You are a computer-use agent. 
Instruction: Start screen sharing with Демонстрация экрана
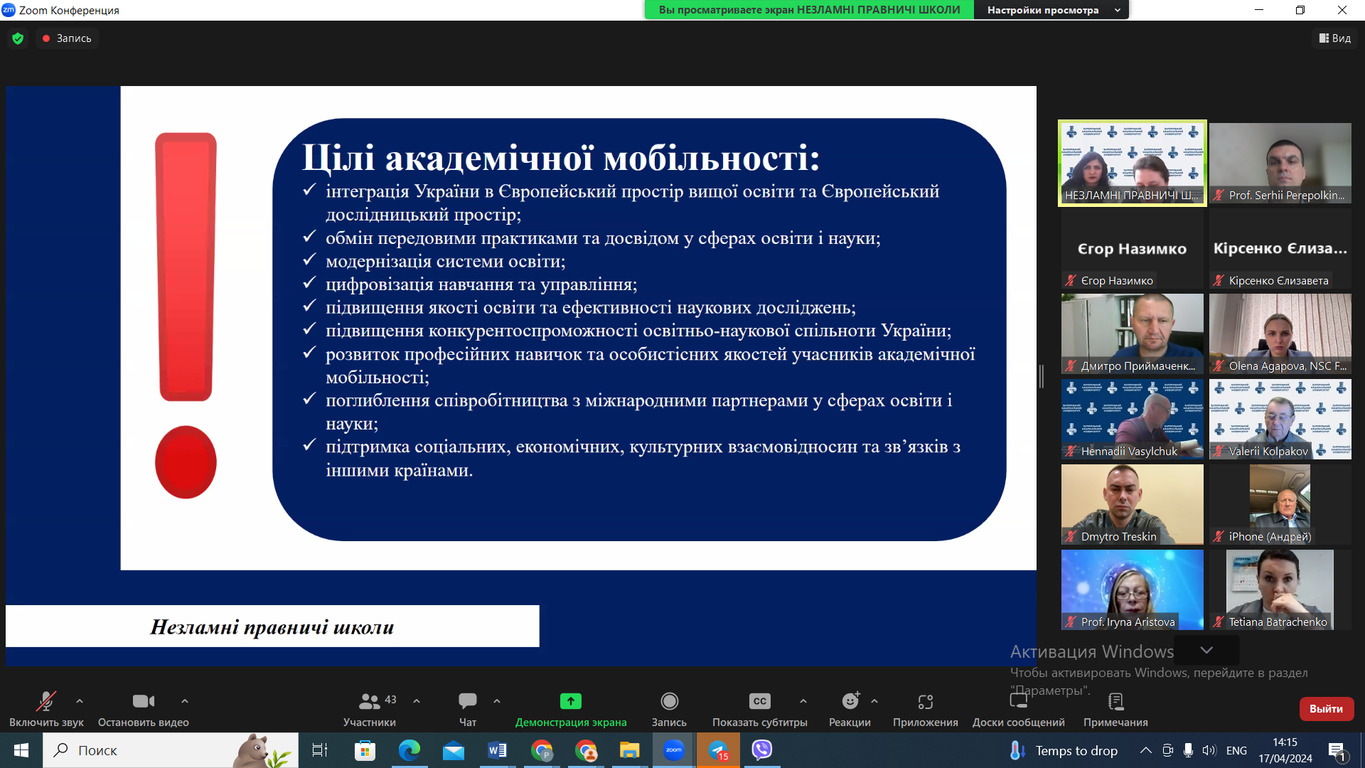pyautogui.click(x=571, y=709)
